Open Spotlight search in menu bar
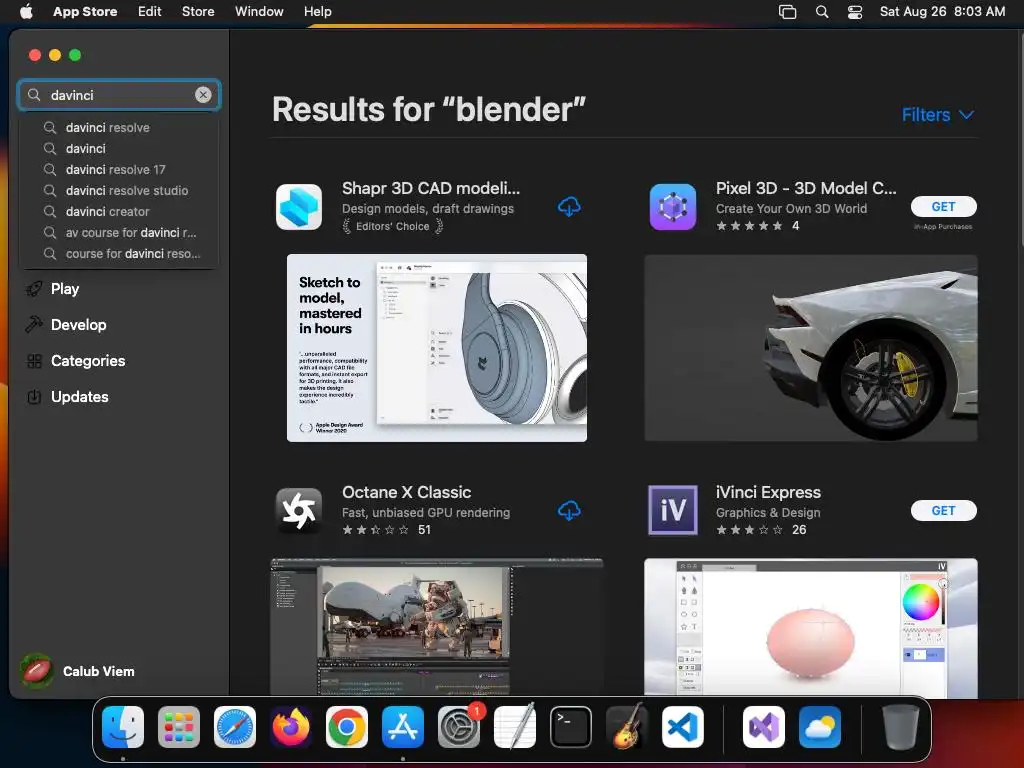The width and height of the screenshot is (1024, 768). pos(822,12)
